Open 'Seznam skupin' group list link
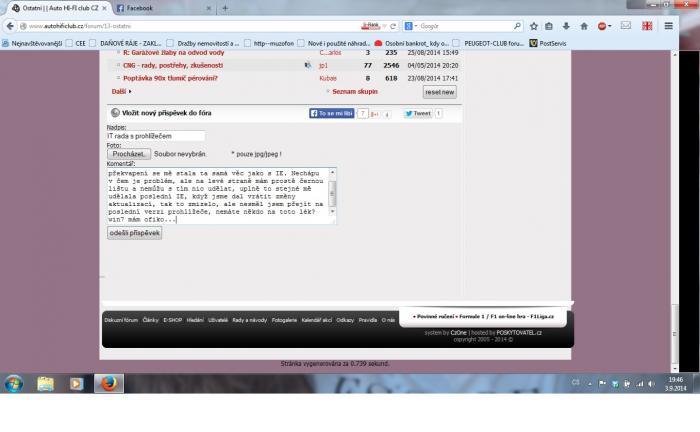 click(354, 91)
